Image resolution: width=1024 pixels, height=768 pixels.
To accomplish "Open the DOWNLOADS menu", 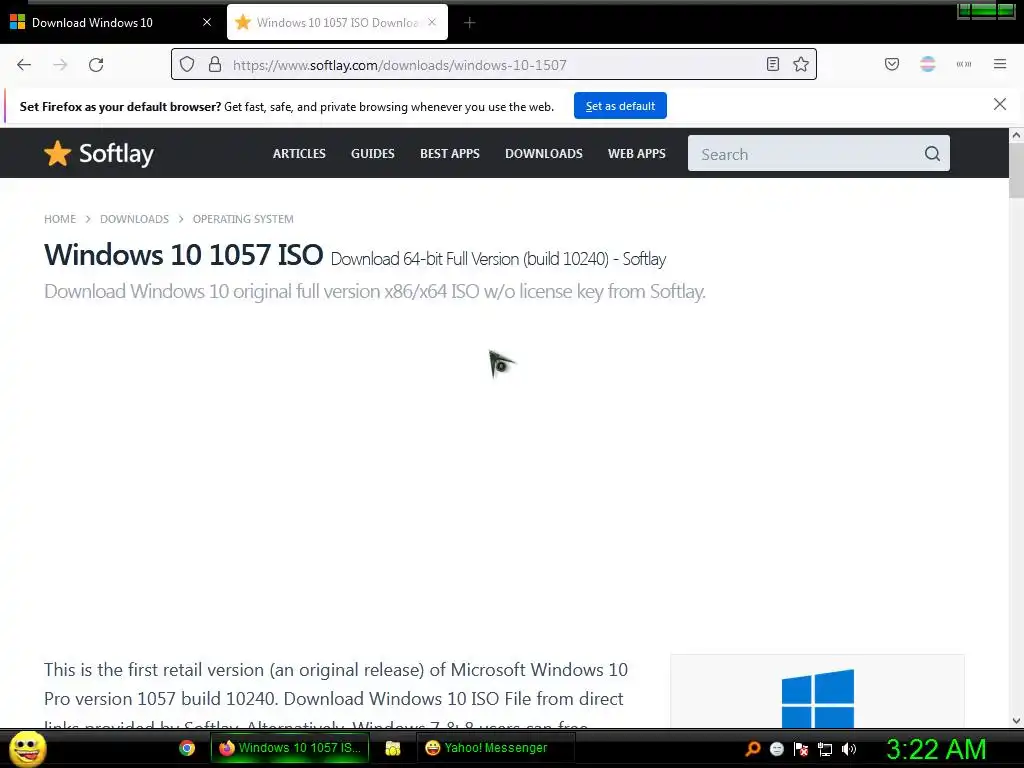I will (x=543, y=153).
